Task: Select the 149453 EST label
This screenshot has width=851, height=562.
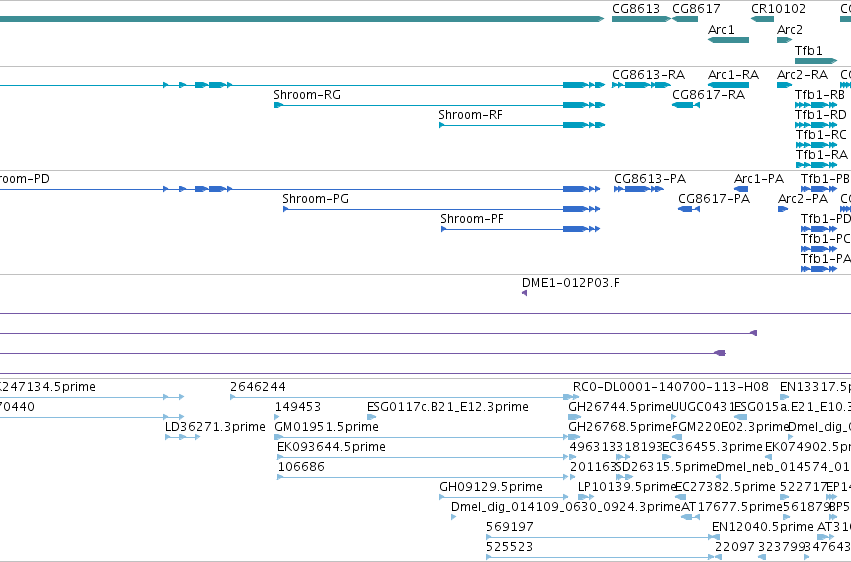Action: [x=298, y=406]
